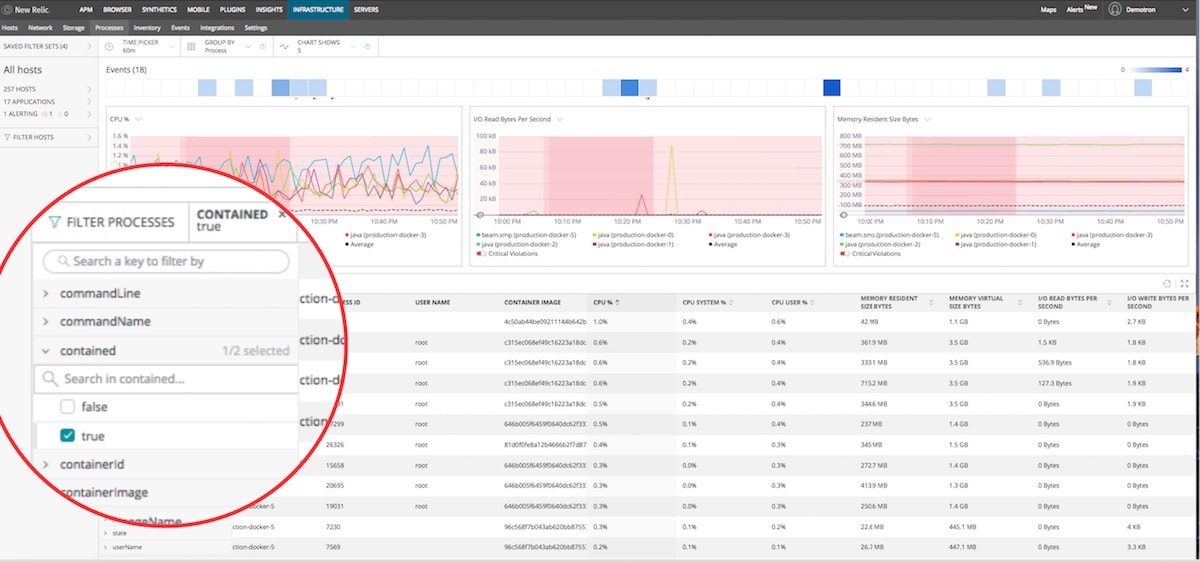Image resolution: width=1200 pixels, height=562 pixels.
Task: Expand the userName filter key
Action: 107,547
